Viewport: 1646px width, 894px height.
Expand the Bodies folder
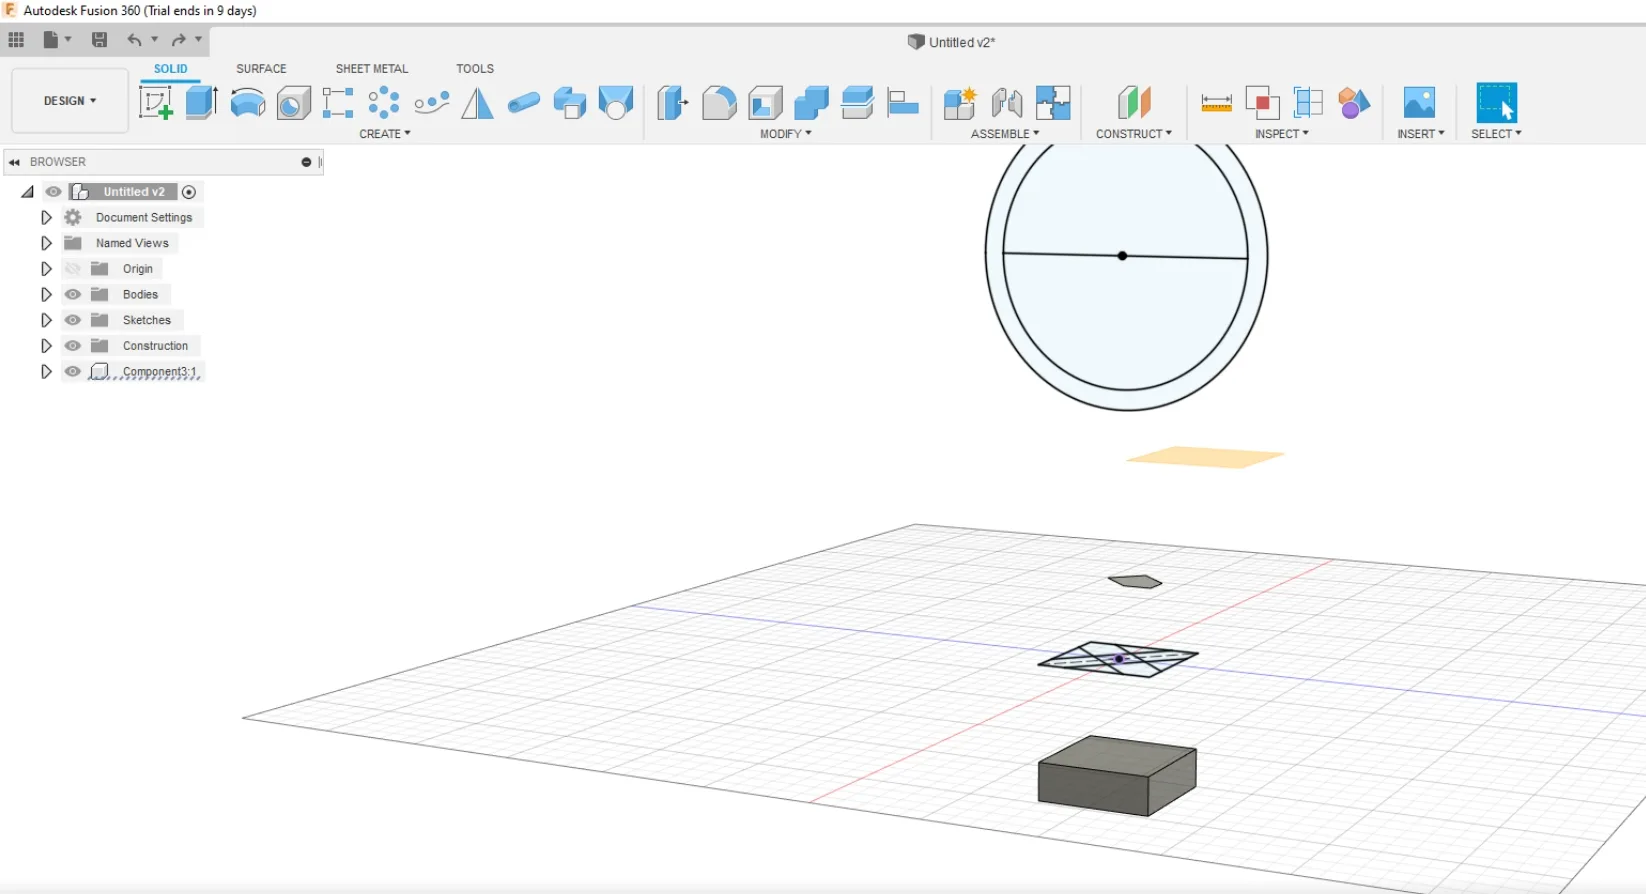[x=46, y=294]
